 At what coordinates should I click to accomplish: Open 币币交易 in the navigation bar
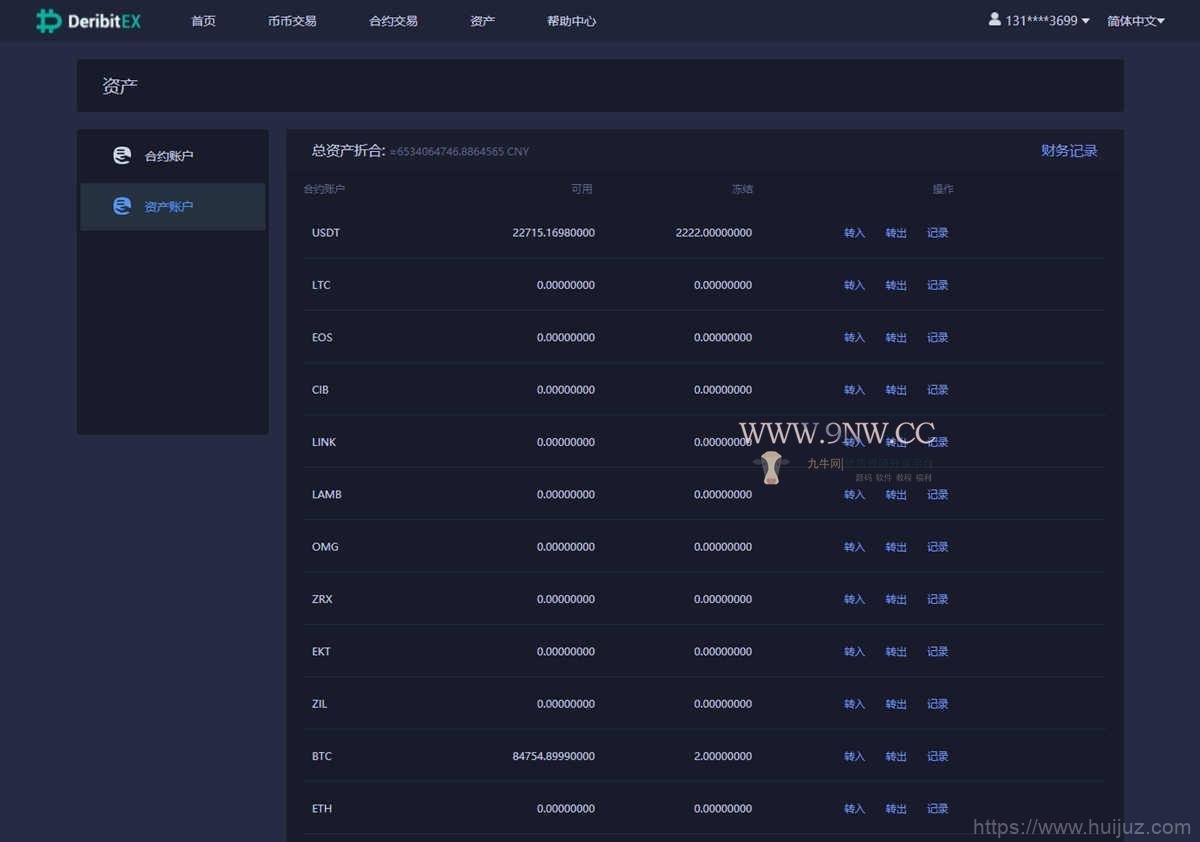[292, 20]
